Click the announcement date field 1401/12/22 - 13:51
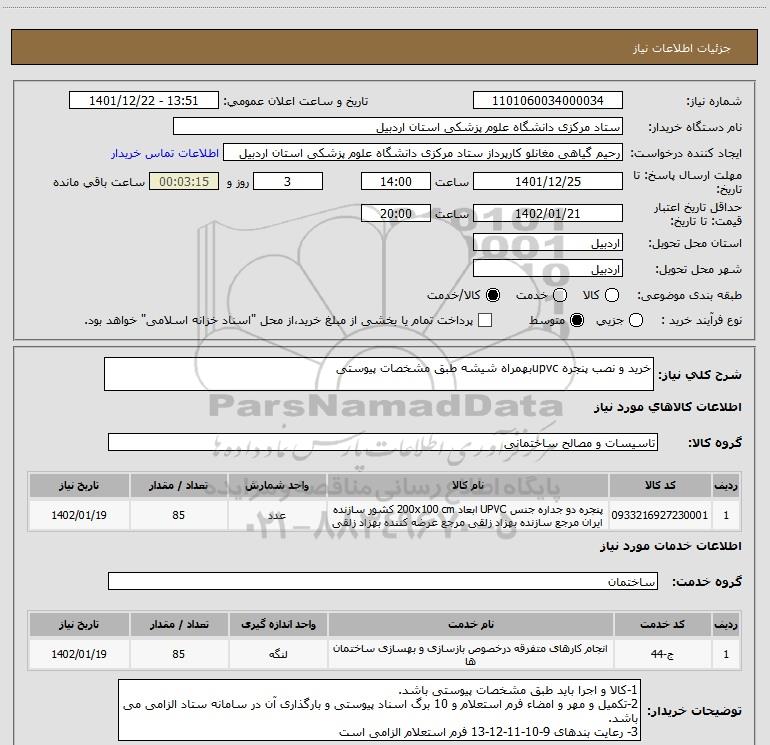 144,100
